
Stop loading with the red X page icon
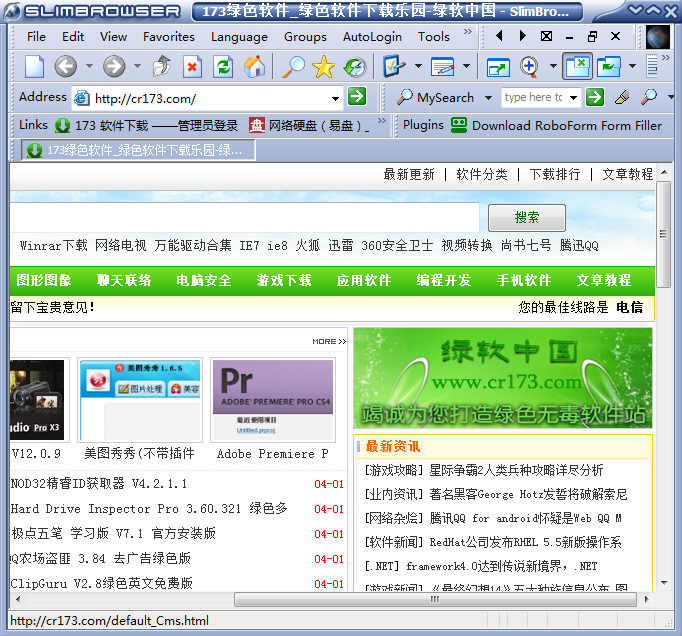point(192,67)
